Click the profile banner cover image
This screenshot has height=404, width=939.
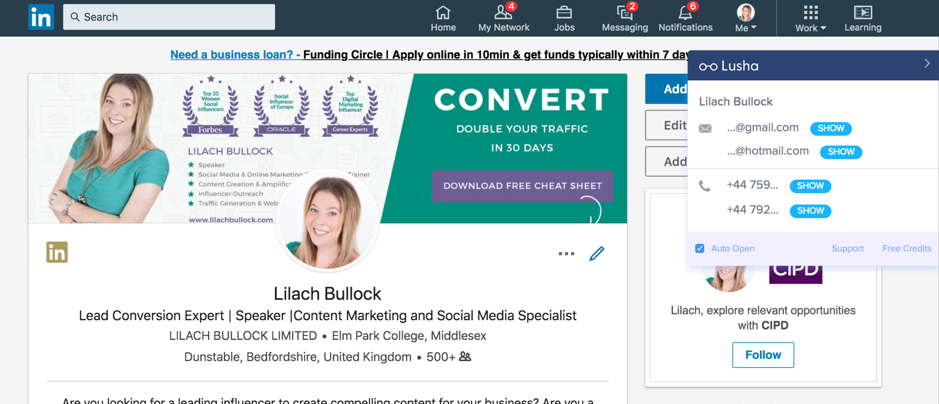[328, 148]
